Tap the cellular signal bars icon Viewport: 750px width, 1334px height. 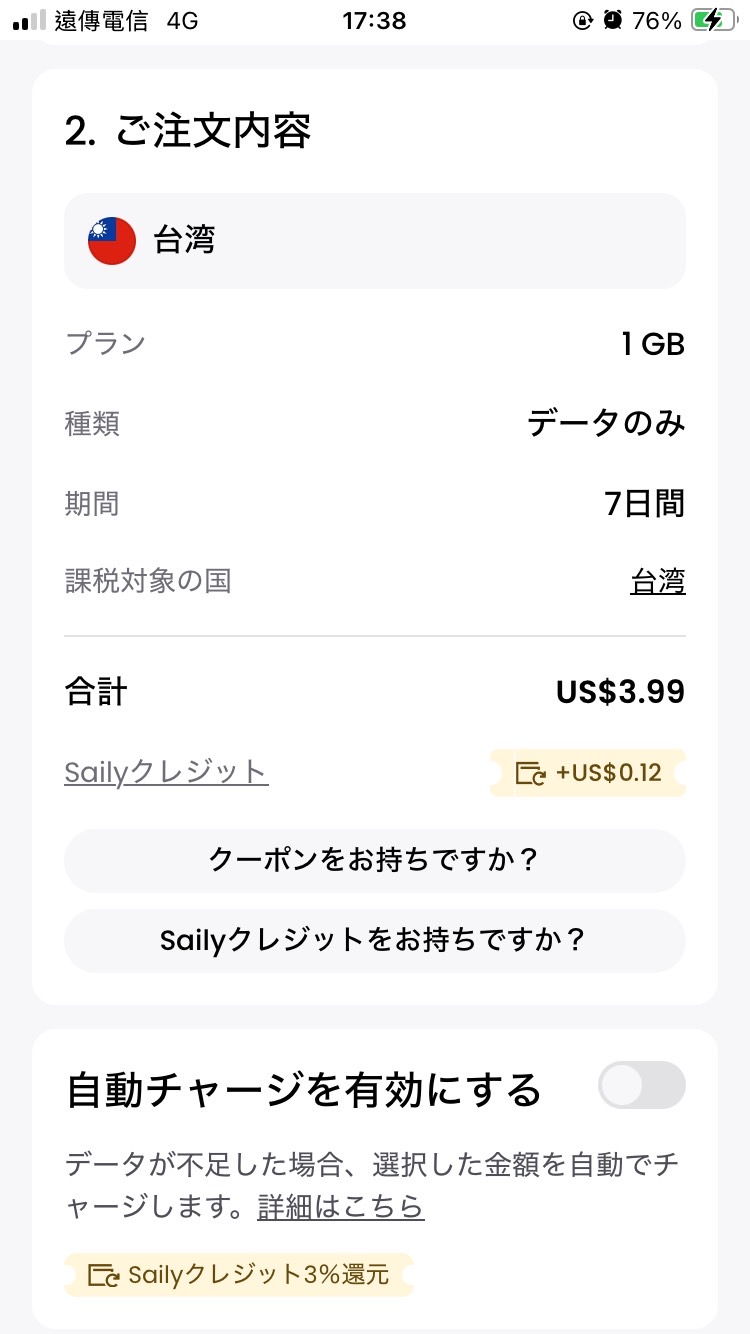point(30,20)
